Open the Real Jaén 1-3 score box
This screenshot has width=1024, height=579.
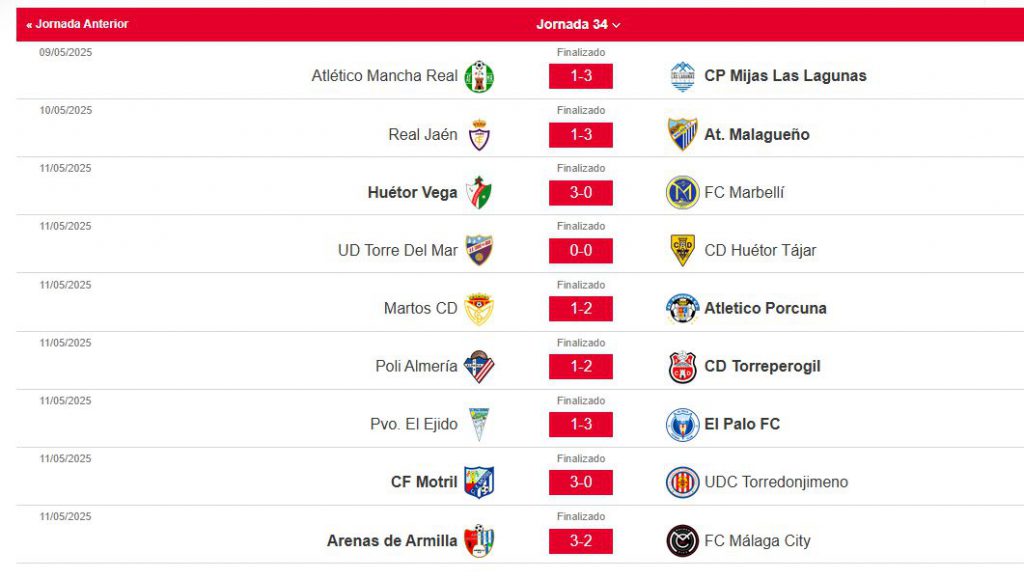point(581,134)
